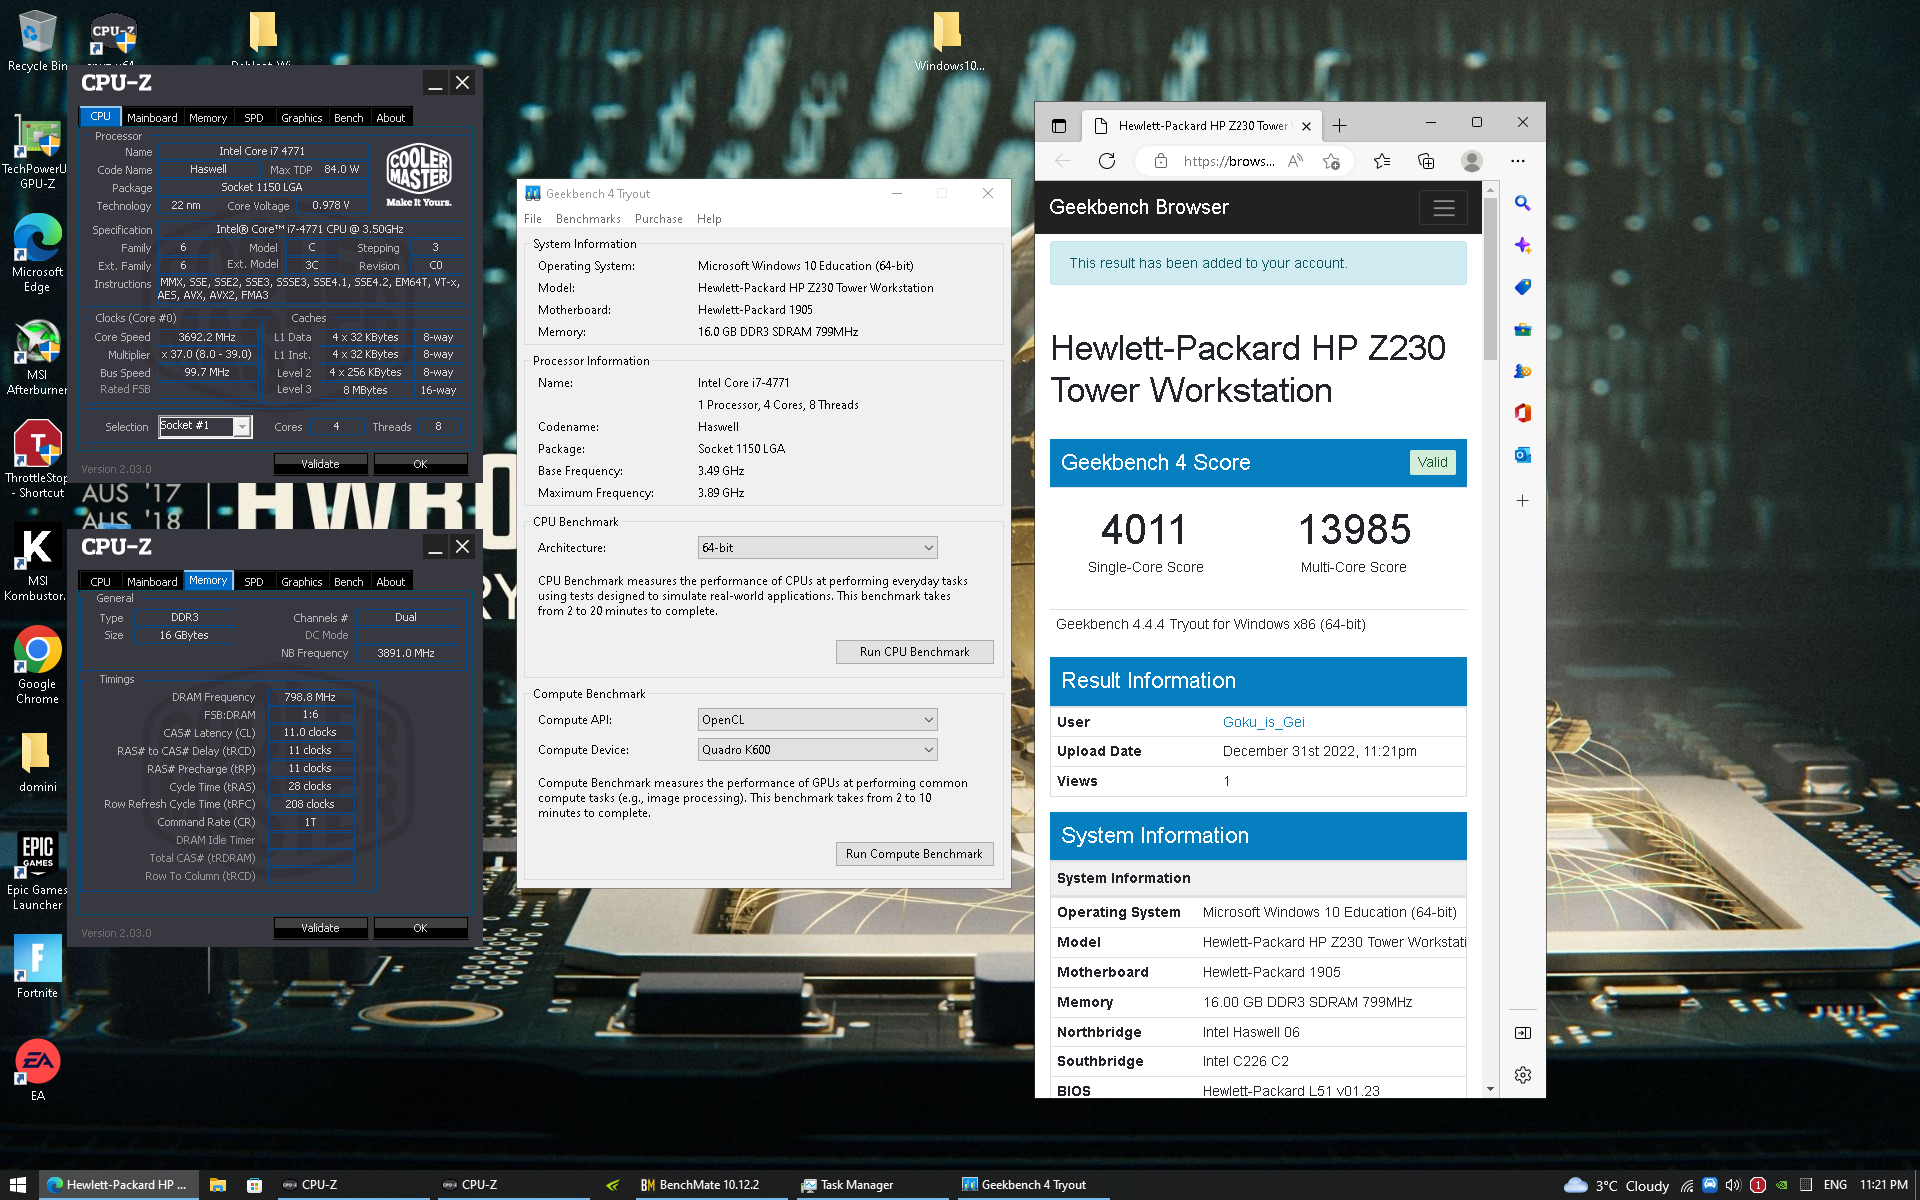Open Purchase menu in Geekbench 4

tap(658, 219)
